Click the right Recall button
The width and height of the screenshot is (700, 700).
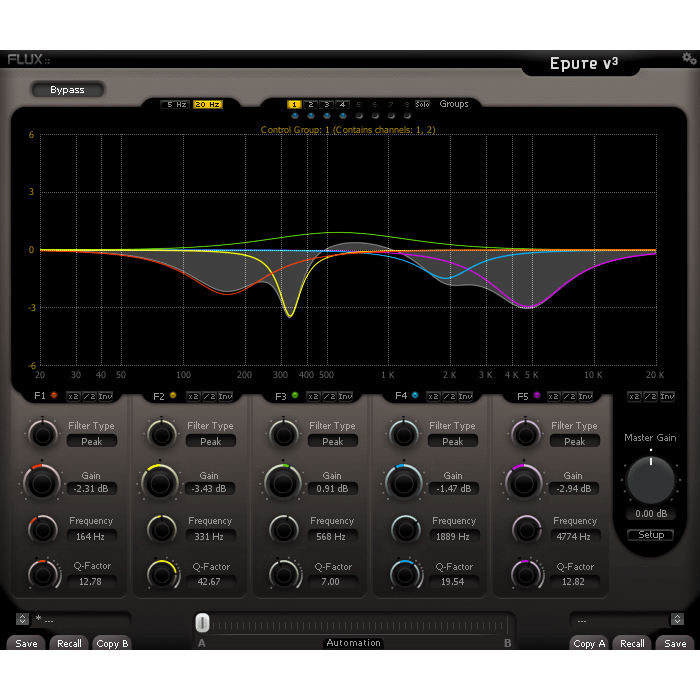coord(632,643)
